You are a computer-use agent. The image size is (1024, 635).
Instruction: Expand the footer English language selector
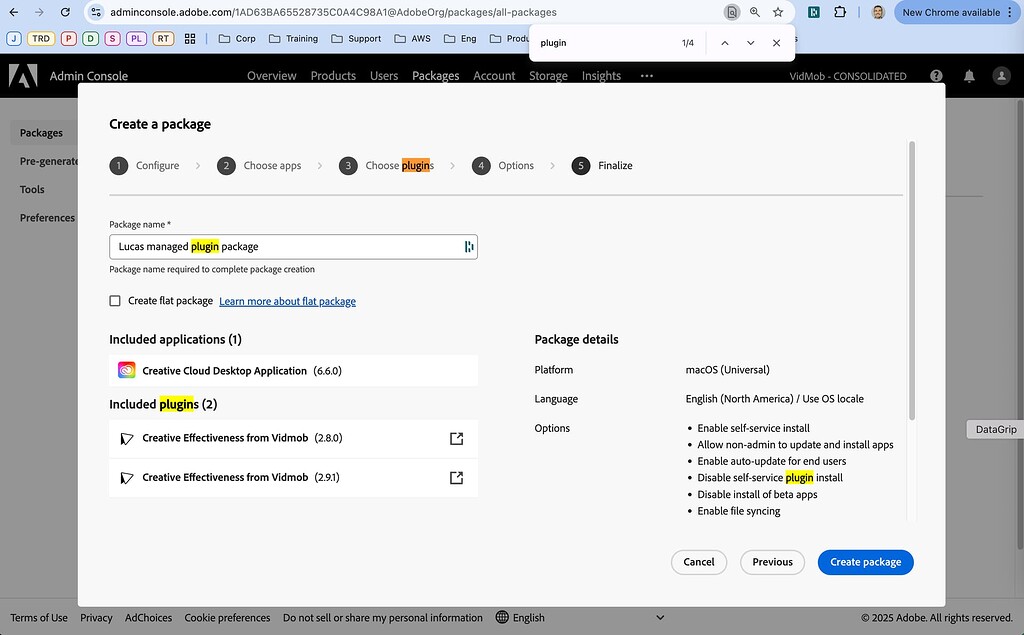tap(659, 617)
